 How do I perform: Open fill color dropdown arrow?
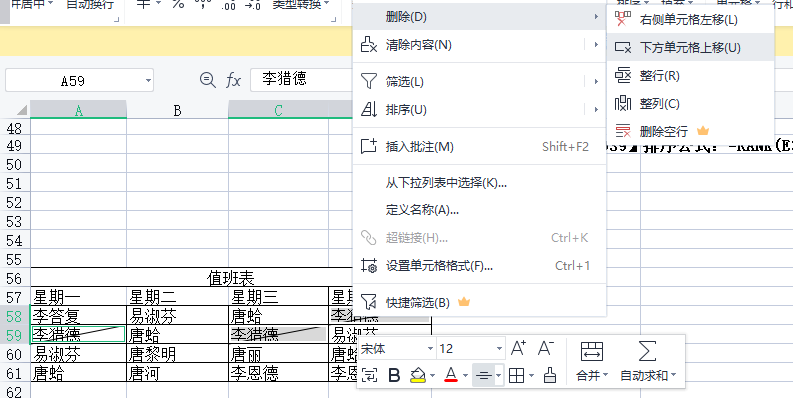pyautogui.click(x=432, y=376)
